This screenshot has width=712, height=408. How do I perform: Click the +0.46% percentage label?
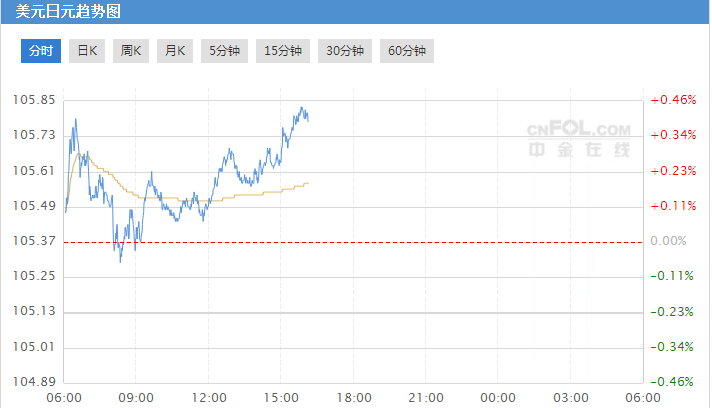click(x=673, y=100)
